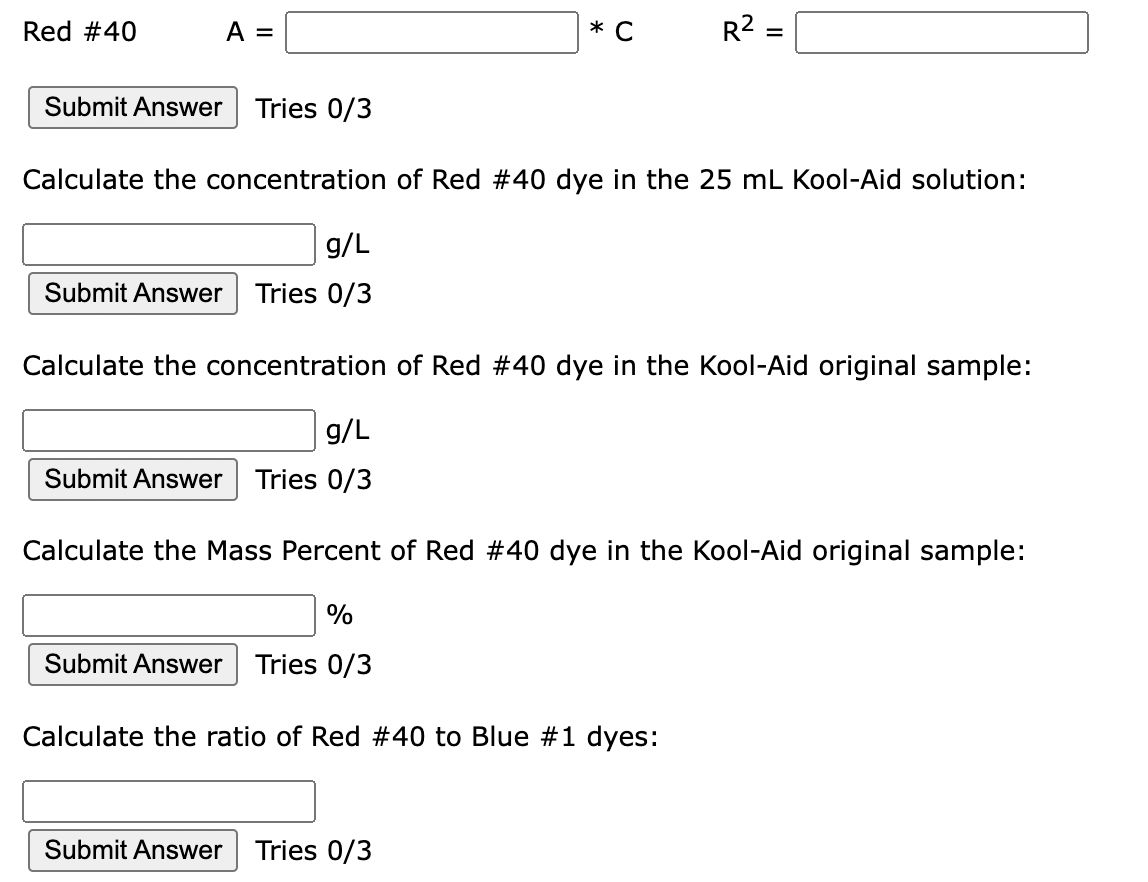Click the 25 mL Kool-Aid solution question text
The height and width of the screenshot is (882, 1148).
(x=524, y=179)
